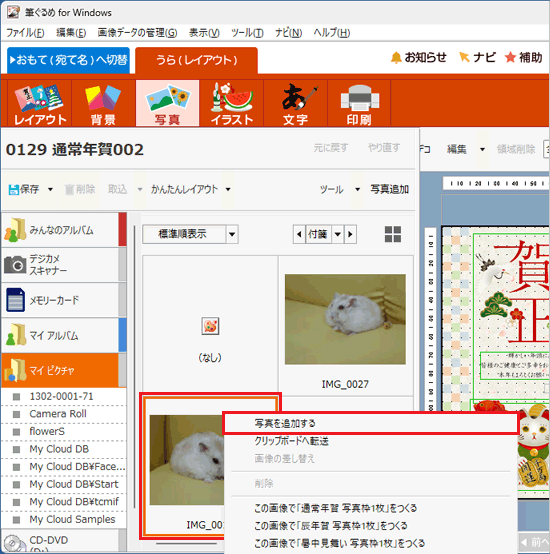Image resolution: width=550 pixels, height=554 pixels.
Task: Go to next 付箋 tag
Action: (x=350, y=234)
